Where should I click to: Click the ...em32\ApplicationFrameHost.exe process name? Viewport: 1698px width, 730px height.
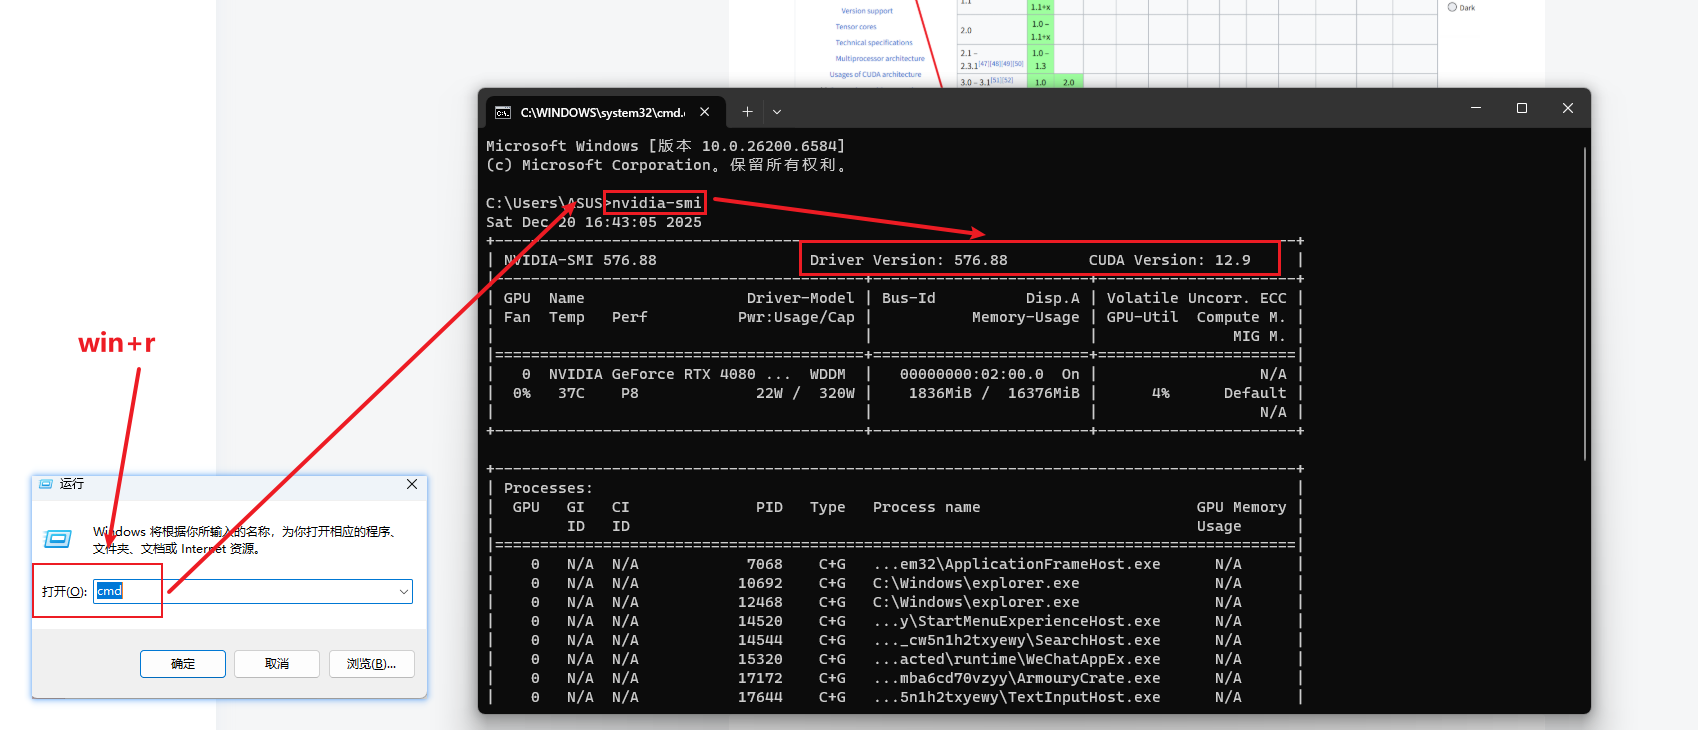point(1017,564)
